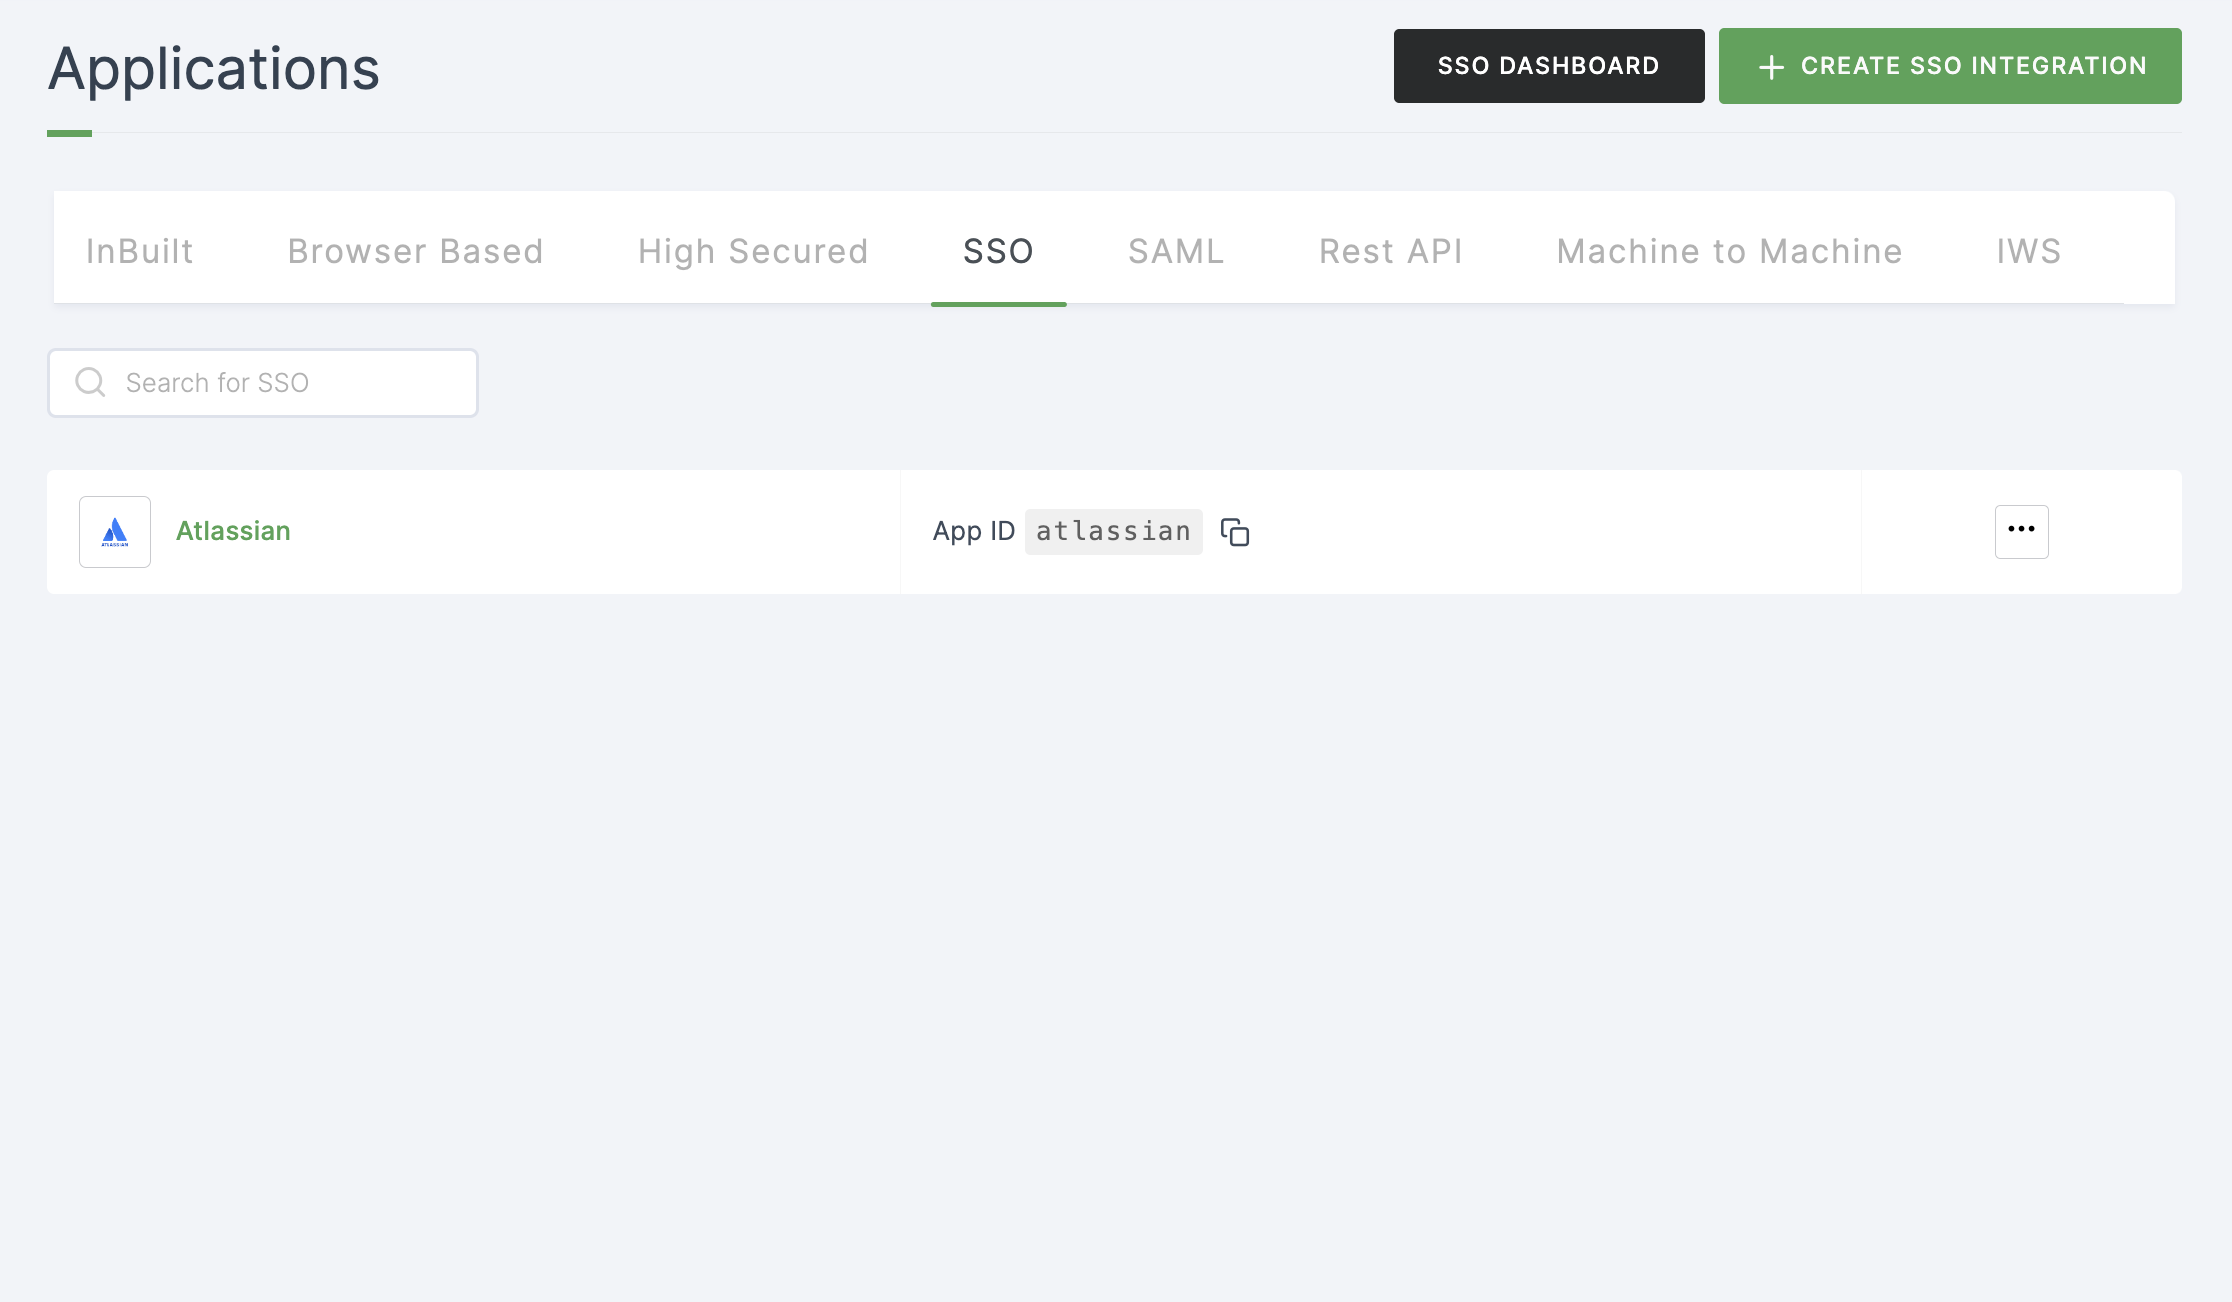2232x1302 pixels.
Task: Click the copy clipboard icon next to atlassian
Action: pos(1235,532)
